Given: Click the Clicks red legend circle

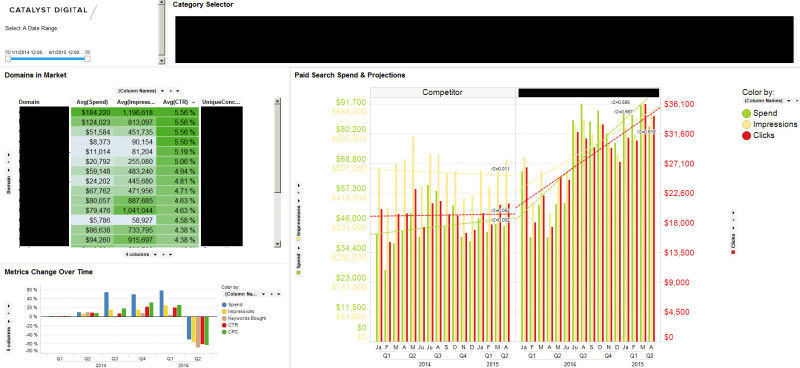Looking at the screenshot, I should click(x=746, y=135).
